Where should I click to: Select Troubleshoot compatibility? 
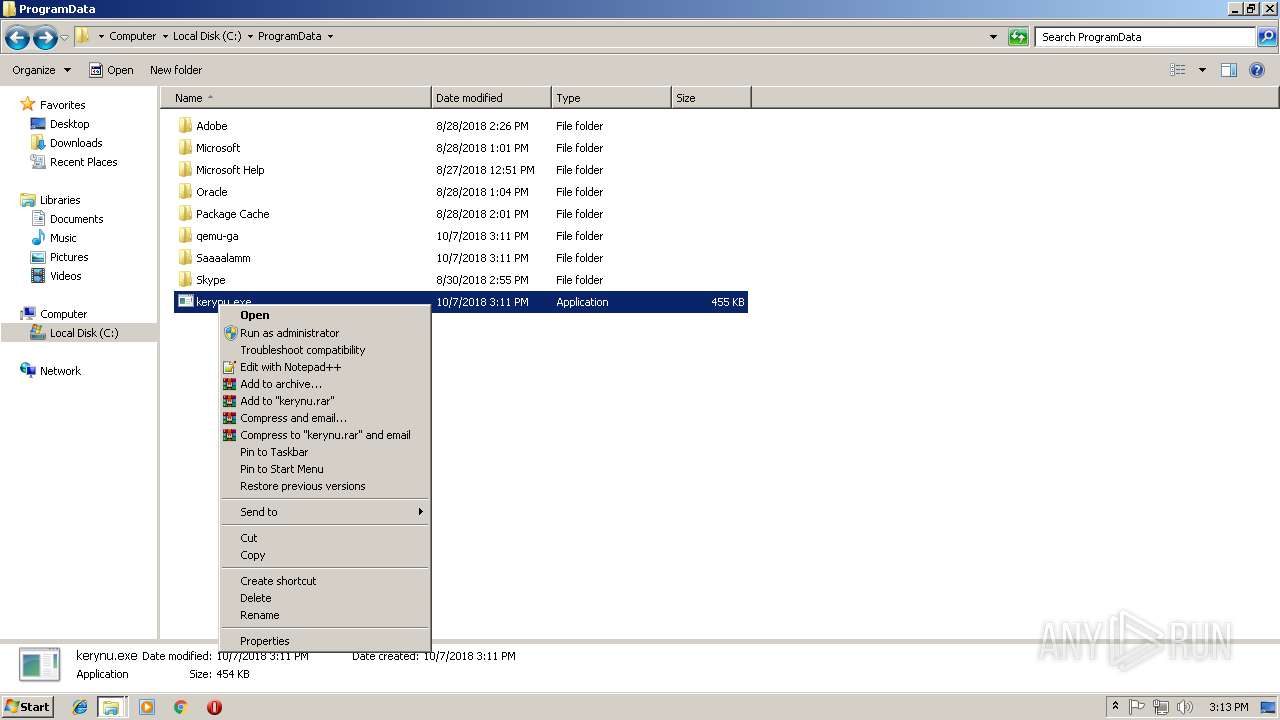point(325,350)
